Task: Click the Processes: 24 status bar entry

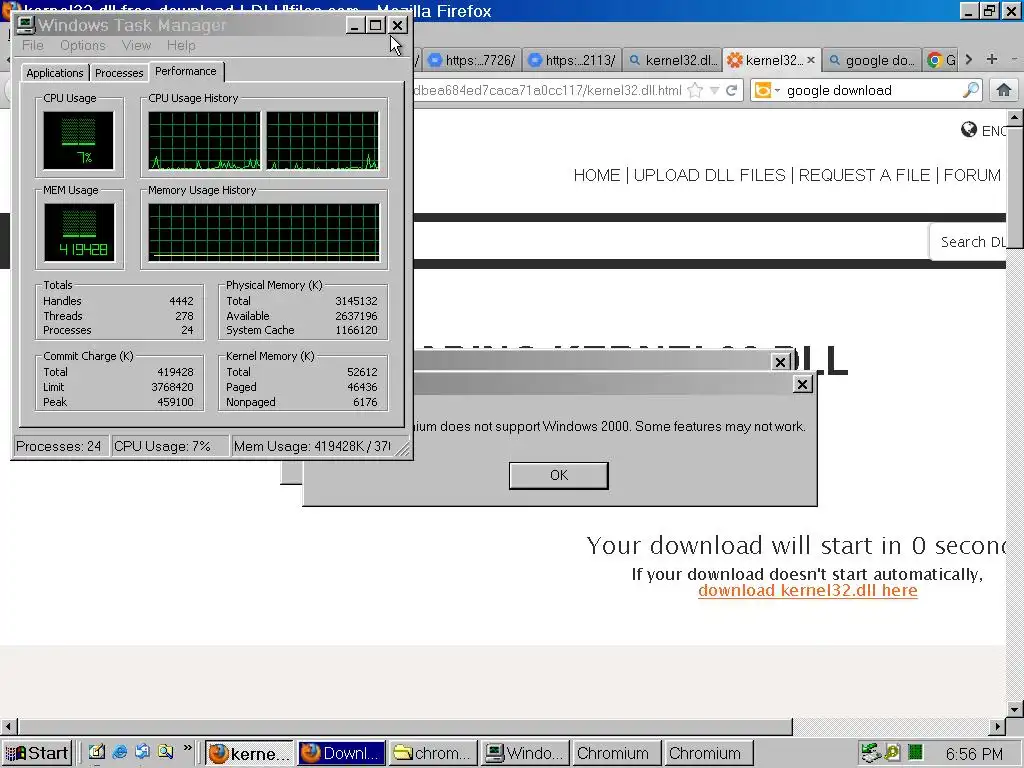Action: click(59, 446)
